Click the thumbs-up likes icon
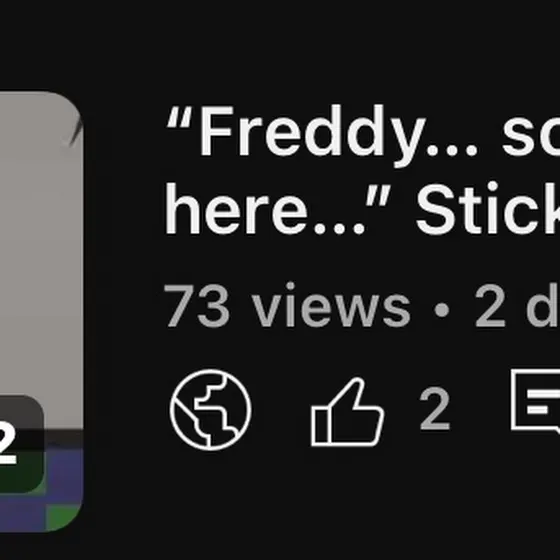The height and width of the screenshot is (560, 560). (x=347, y=412)
